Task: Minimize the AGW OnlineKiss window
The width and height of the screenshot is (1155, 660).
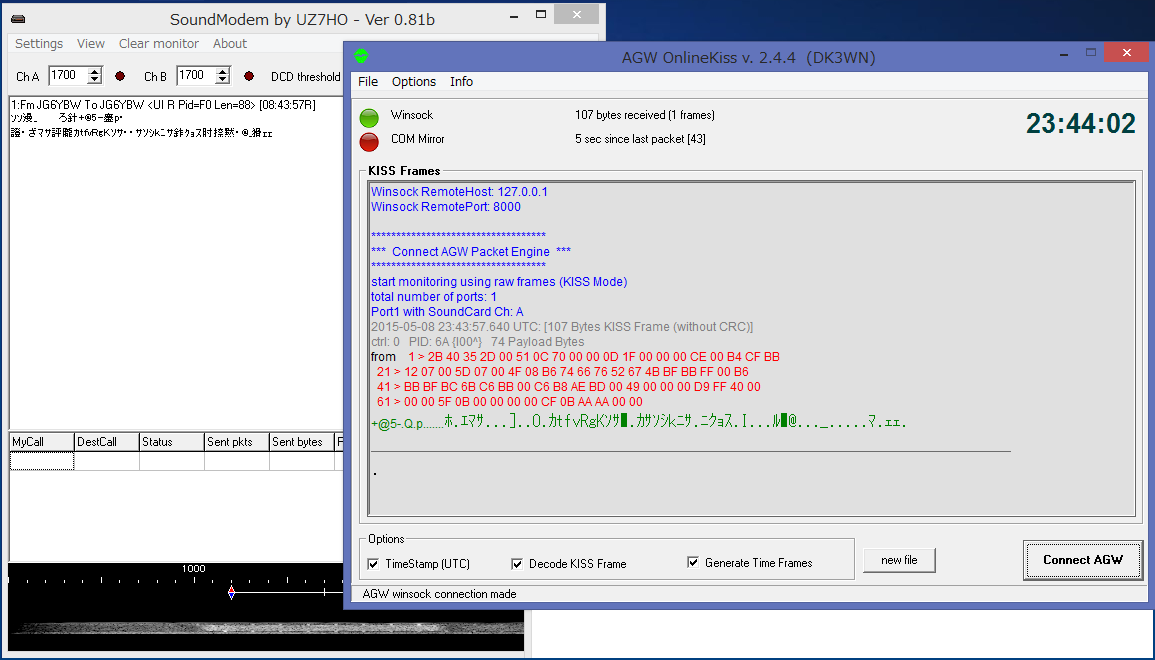Action: [x=1064, y=53]
